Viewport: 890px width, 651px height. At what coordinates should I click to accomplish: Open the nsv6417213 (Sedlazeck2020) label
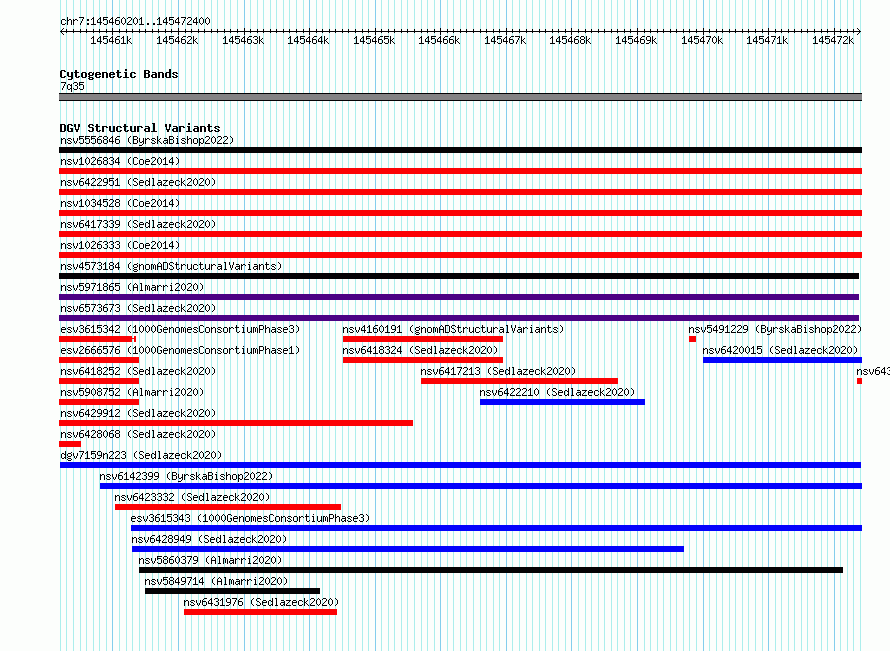pos(498,371)
